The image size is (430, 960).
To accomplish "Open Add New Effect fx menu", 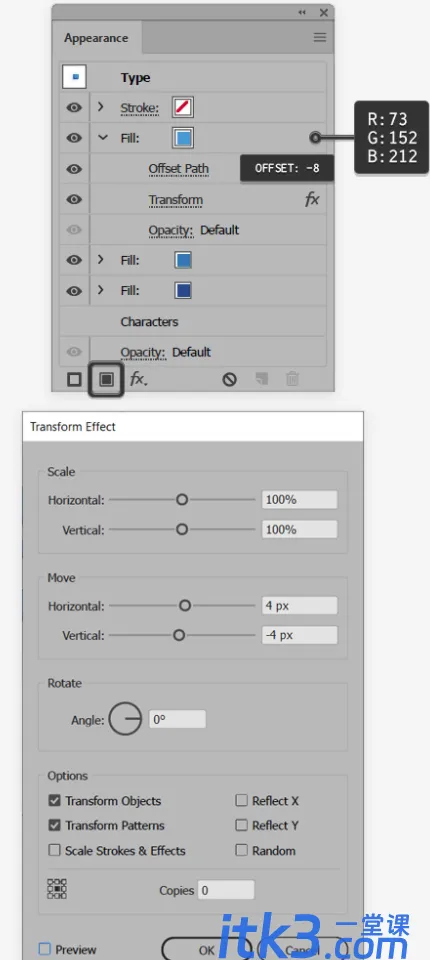I will [x=138, y=380].
